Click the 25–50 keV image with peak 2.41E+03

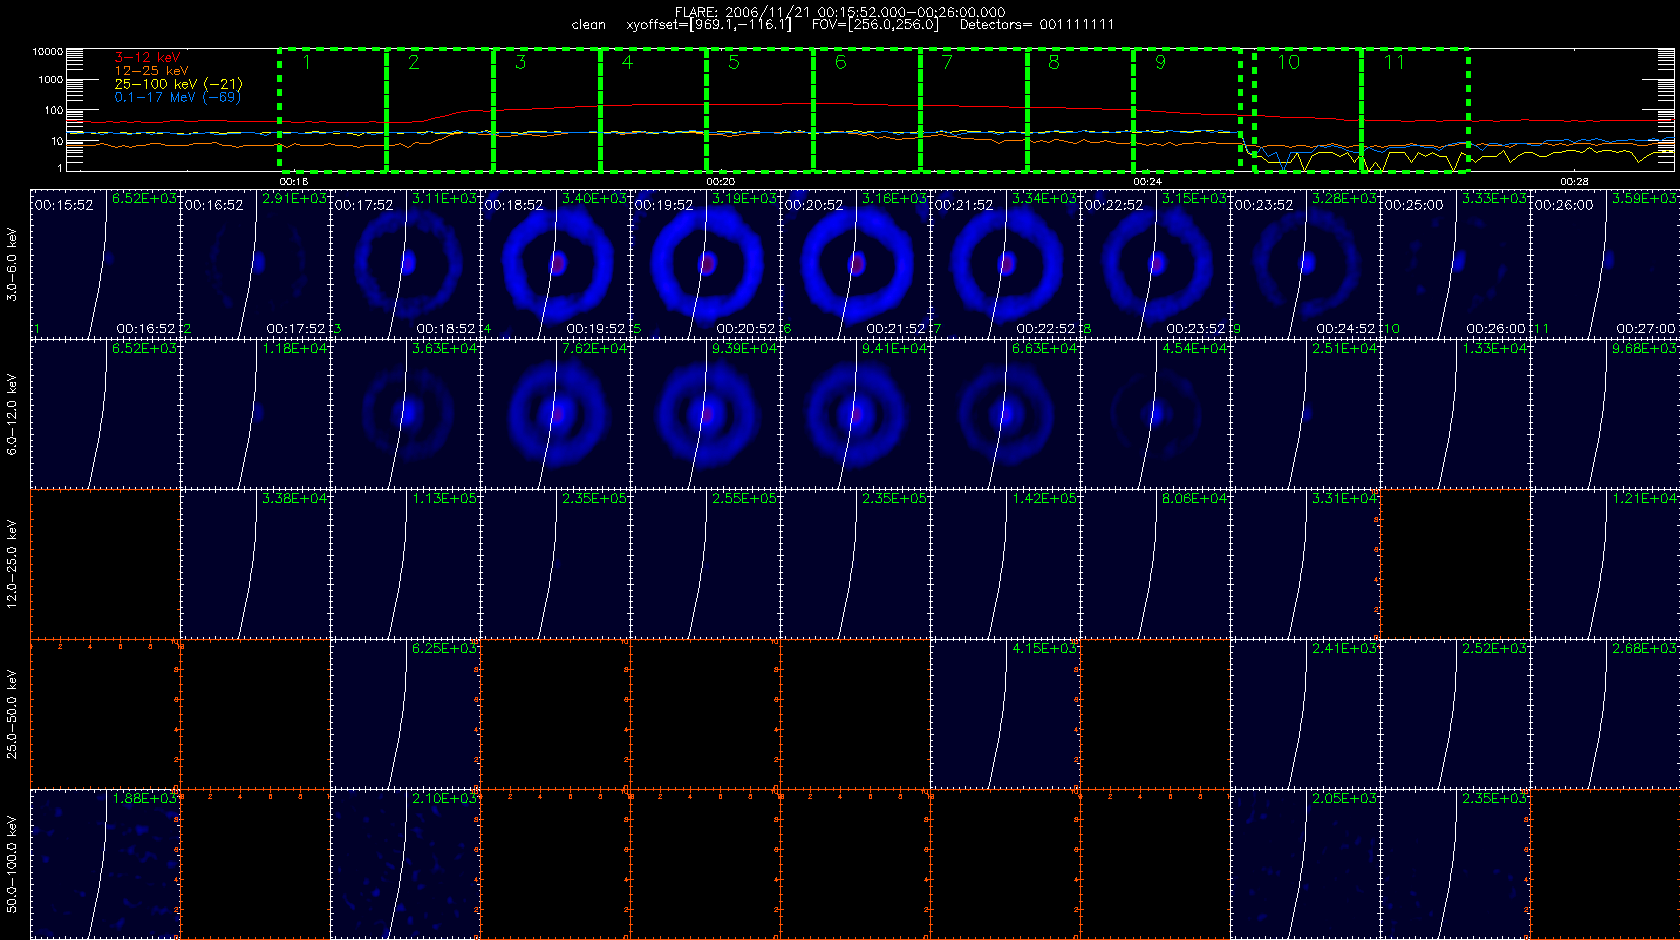(x=1305, y=714)
